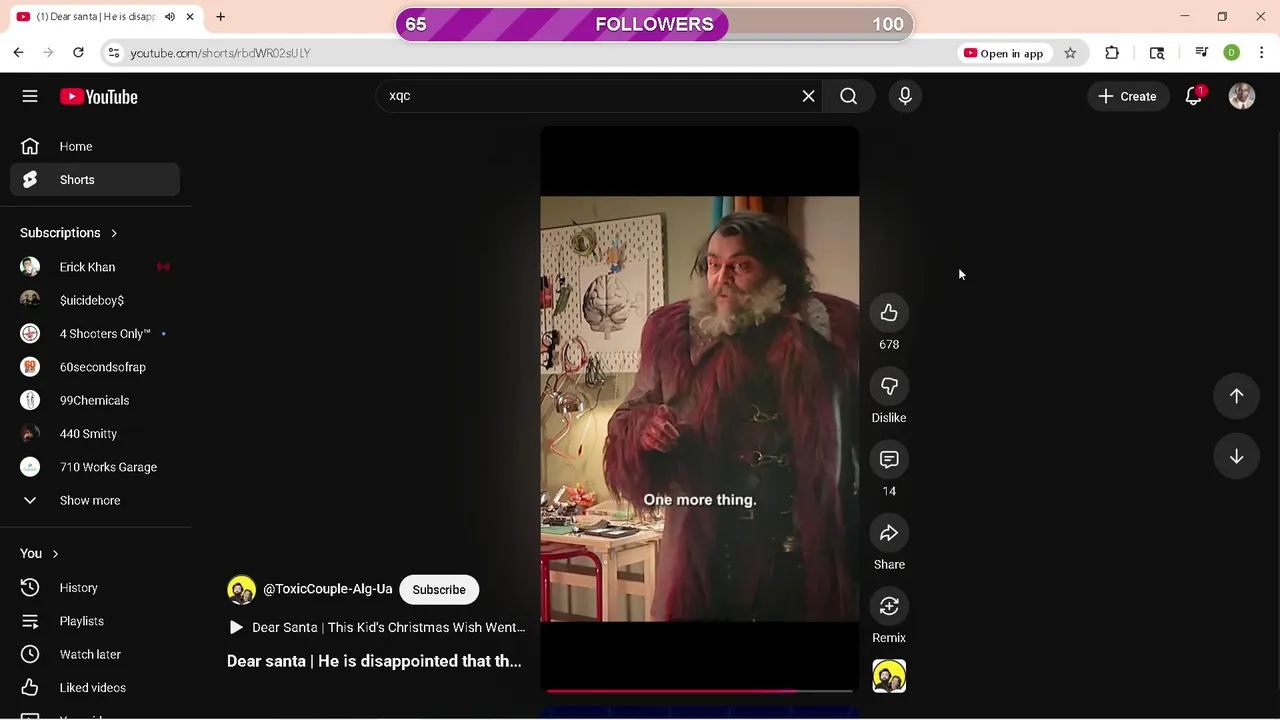Open comments for the short
This screenshot has width=1280, height=720.
[x=889, y=459]
